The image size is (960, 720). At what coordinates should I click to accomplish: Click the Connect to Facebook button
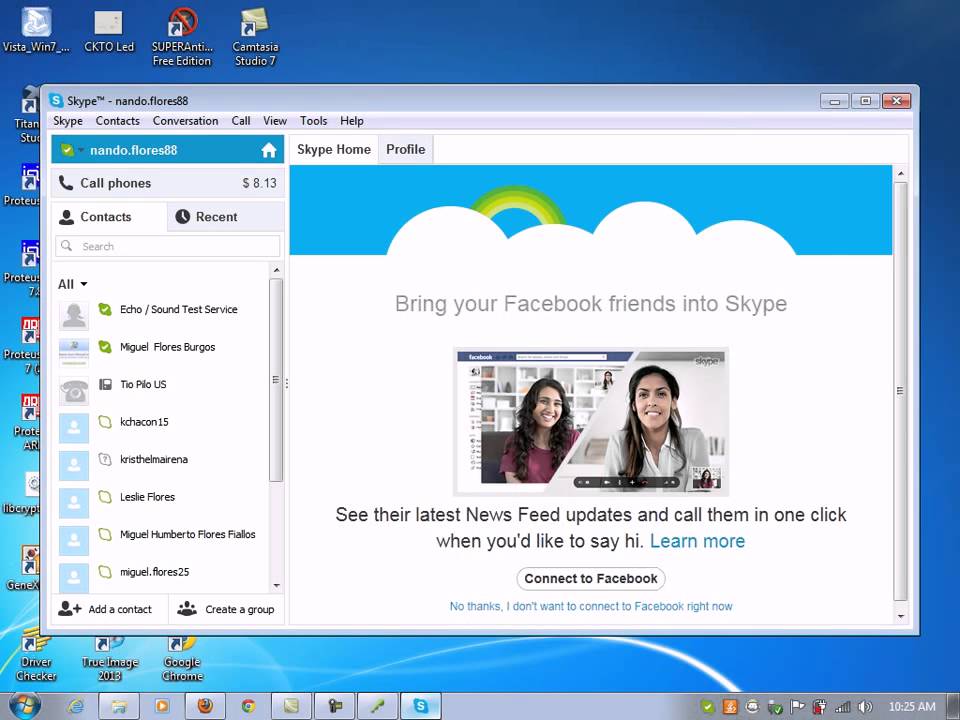coord(591,579)
